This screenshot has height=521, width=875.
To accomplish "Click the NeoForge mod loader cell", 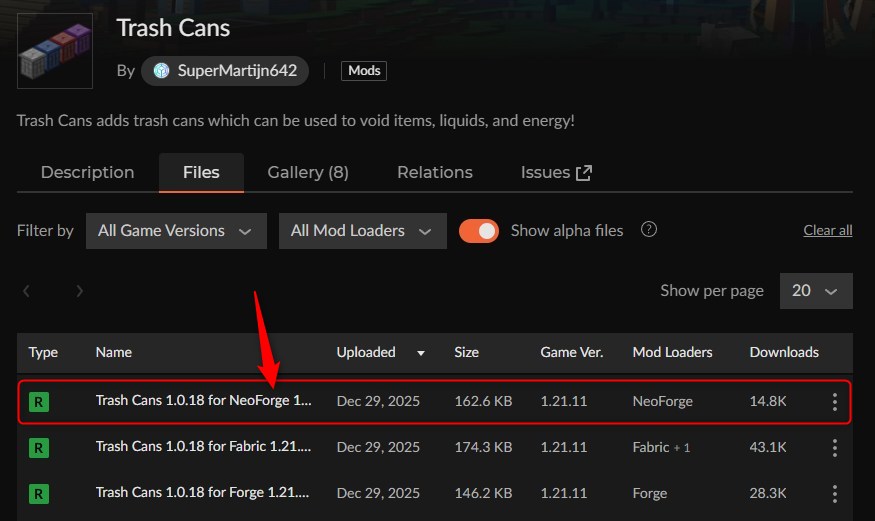I will click(x=662, y=402).
